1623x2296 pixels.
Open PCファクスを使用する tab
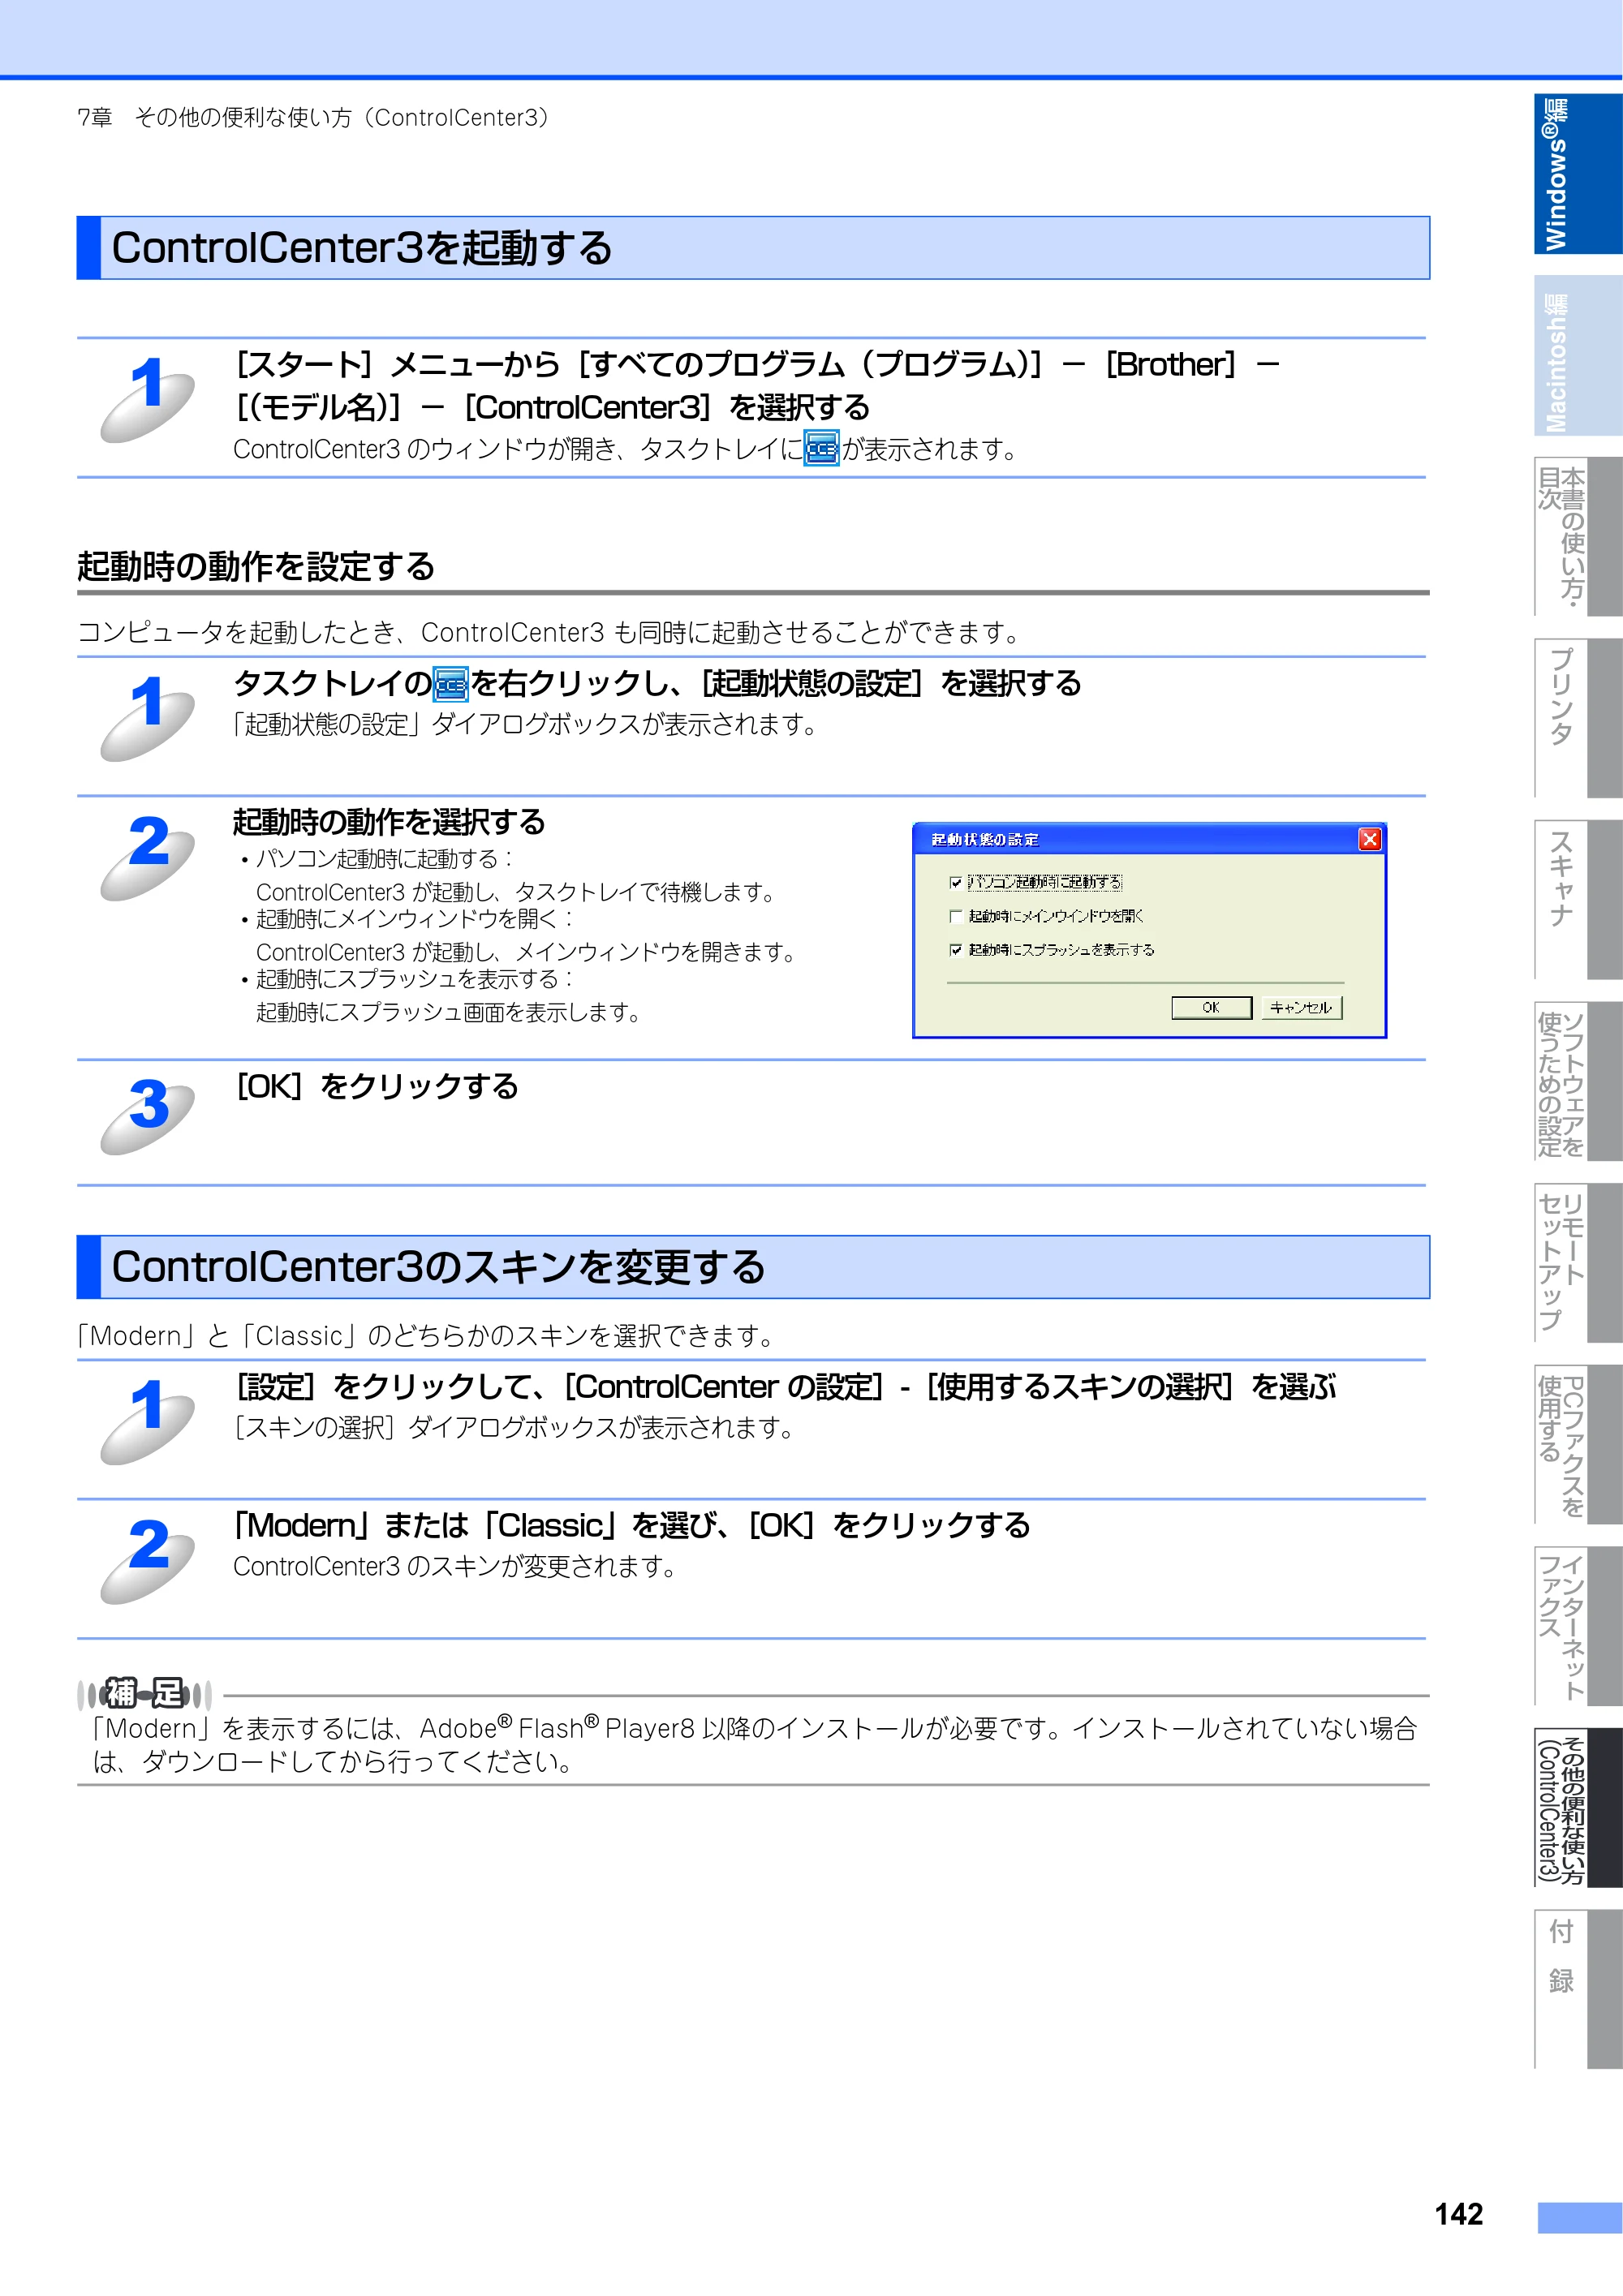pyautogui.click(x=1577, y=1445)
